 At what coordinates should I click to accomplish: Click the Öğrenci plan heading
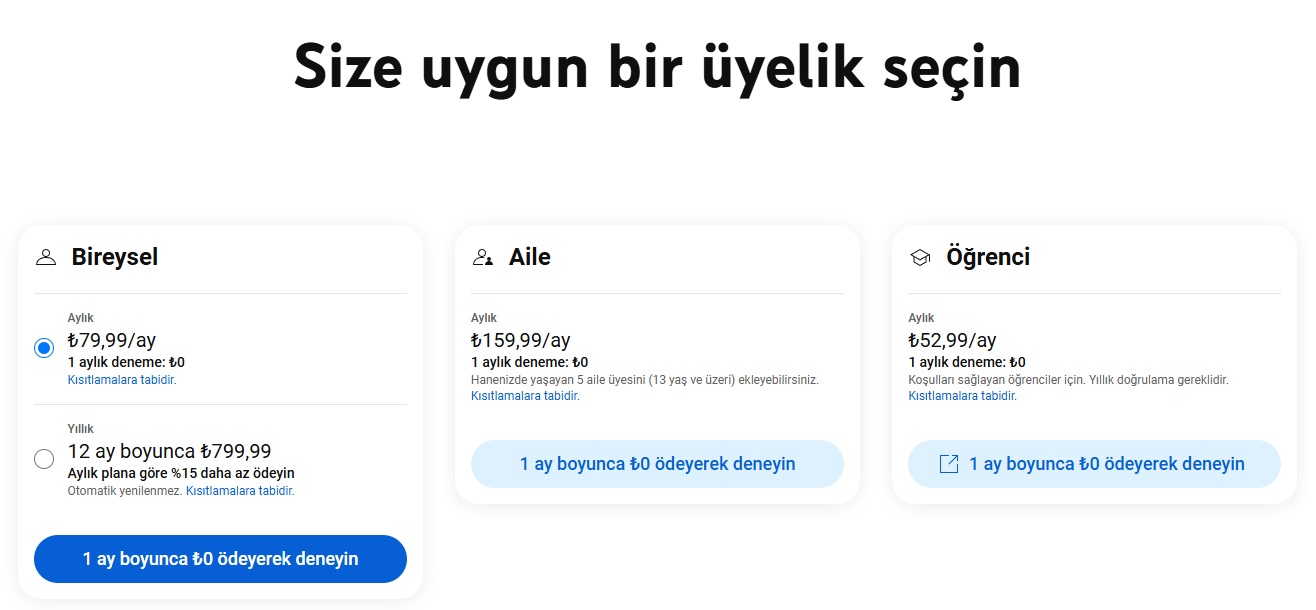[988, 257]
